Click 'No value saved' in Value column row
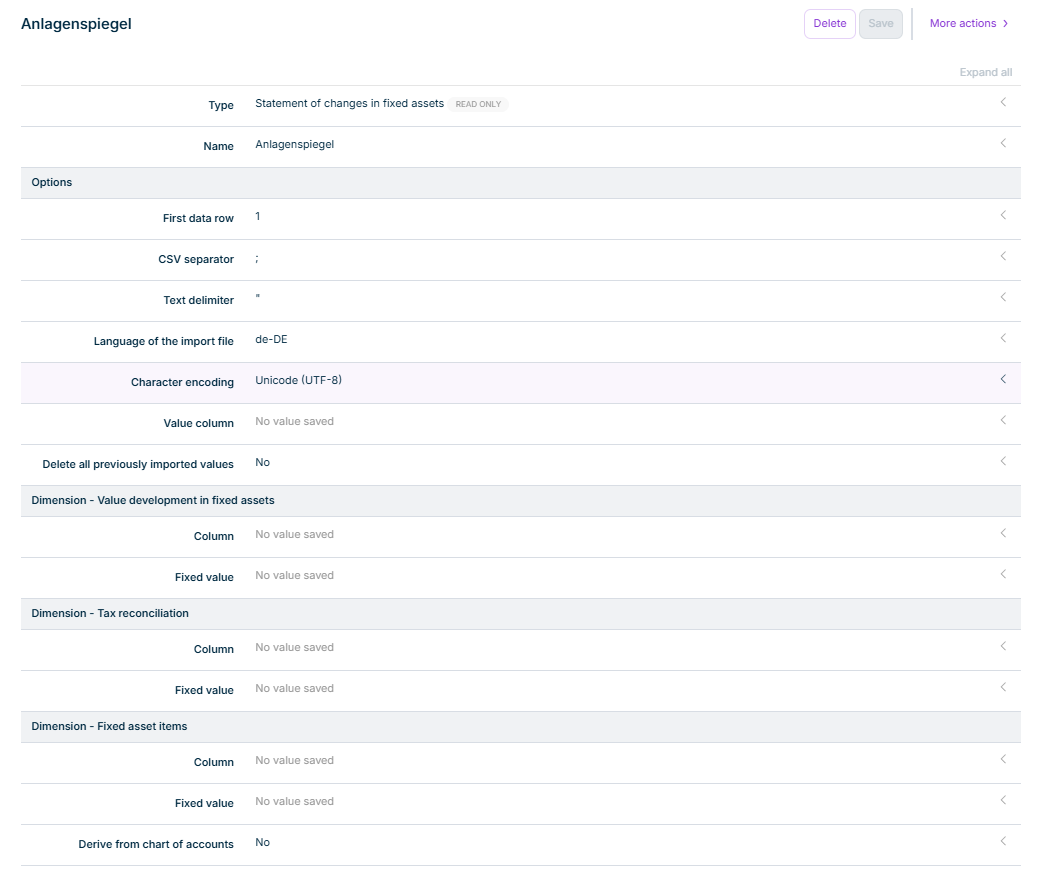The height and width of the screenshot is (869, 1050). 295,421
